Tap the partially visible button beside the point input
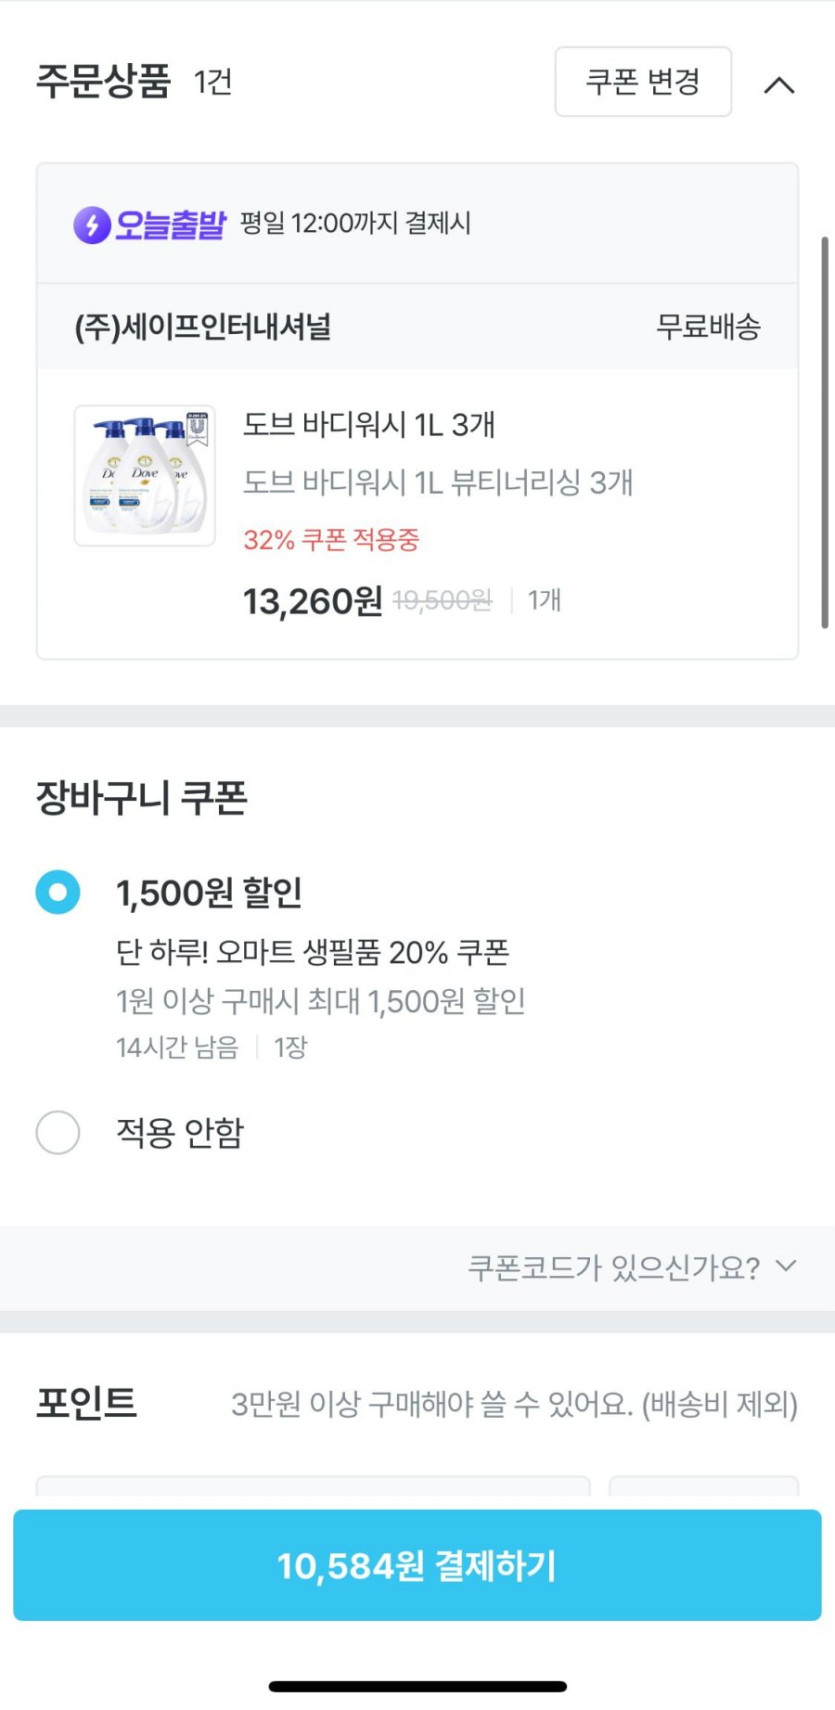Image resolution: width=835 pixels, height=1710 pixels. [703, 1486]
